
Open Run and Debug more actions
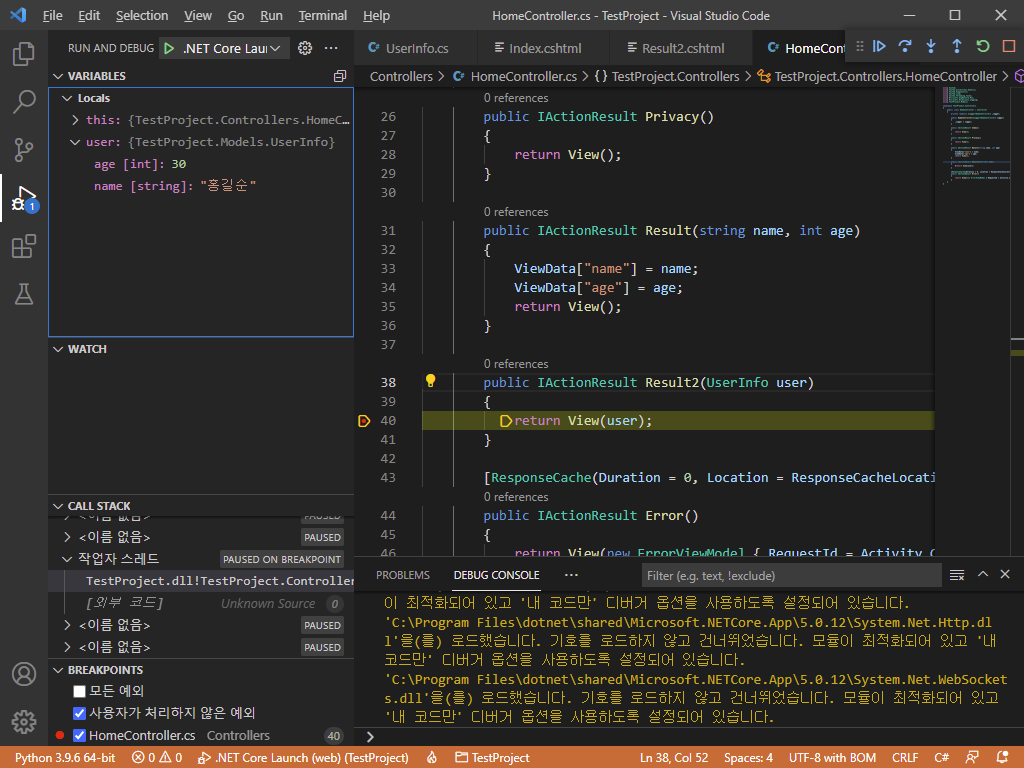point(331,48)
